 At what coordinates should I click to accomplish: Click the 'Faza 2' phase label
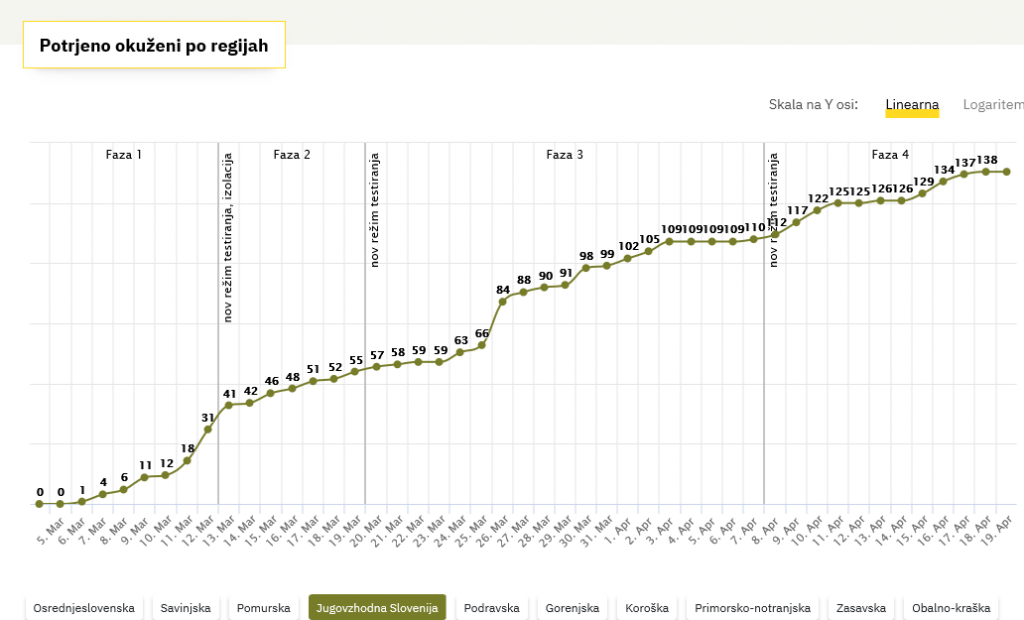coord(292,155)
